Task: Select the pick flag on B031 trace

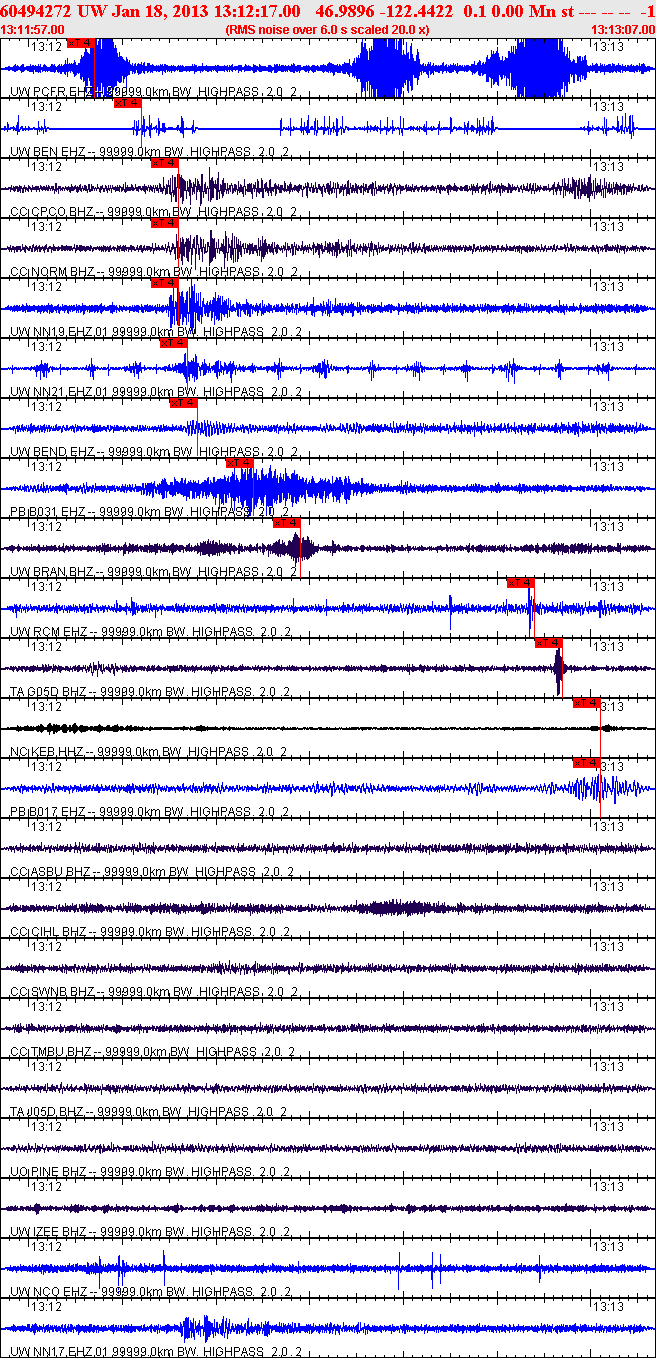Action: pyautogui.click(x=240, y=463)
